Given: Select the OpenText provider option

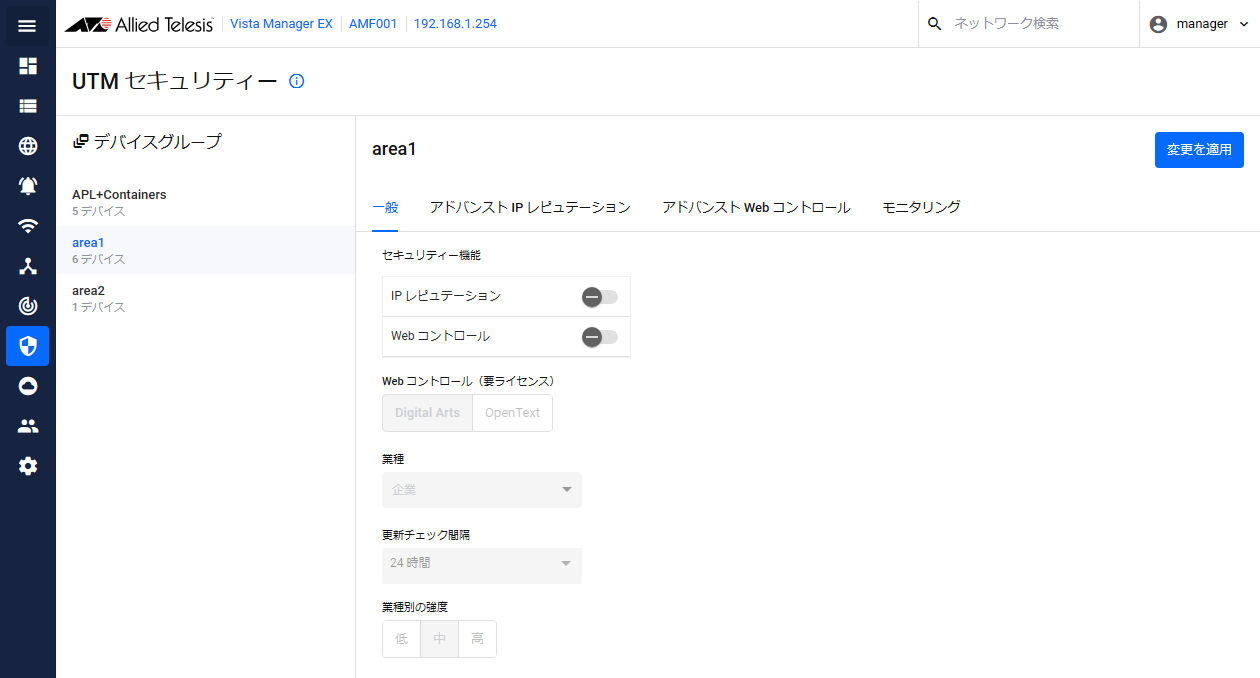Looking at the screenshot, I should 512,413.
